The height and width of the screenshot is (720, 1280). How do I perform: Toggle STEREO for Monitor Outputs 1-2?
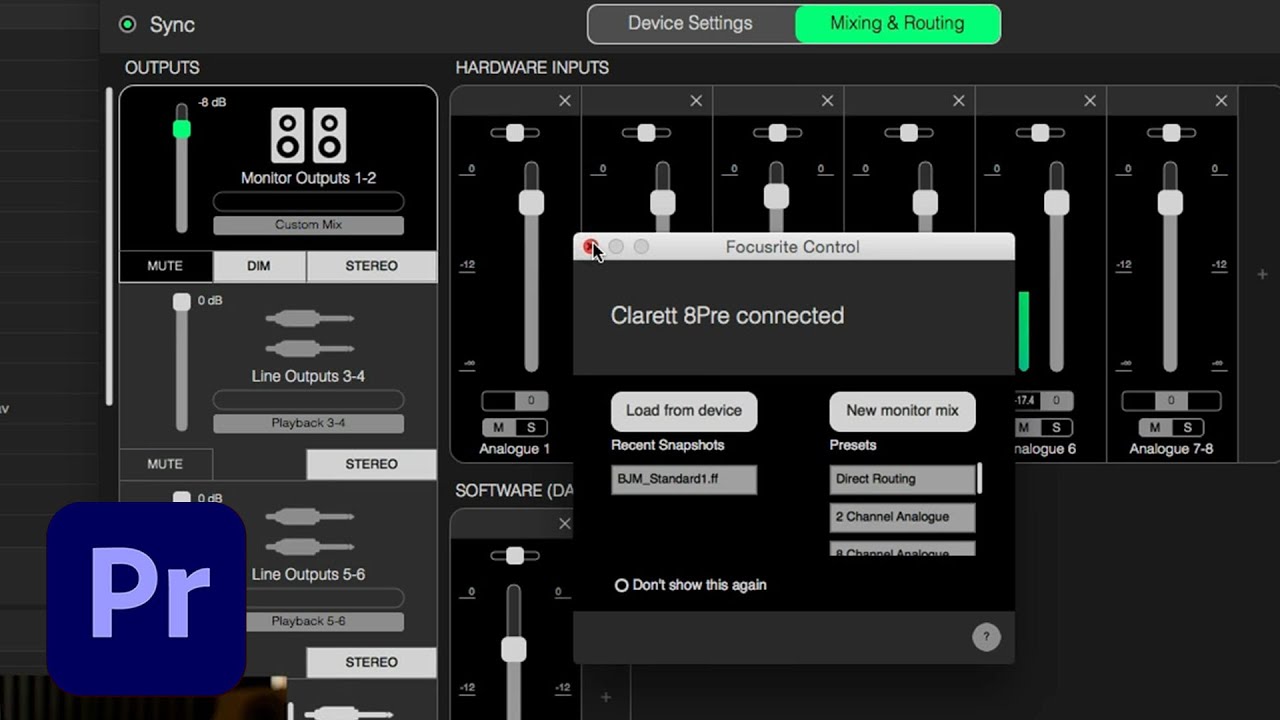click(371, 266)
